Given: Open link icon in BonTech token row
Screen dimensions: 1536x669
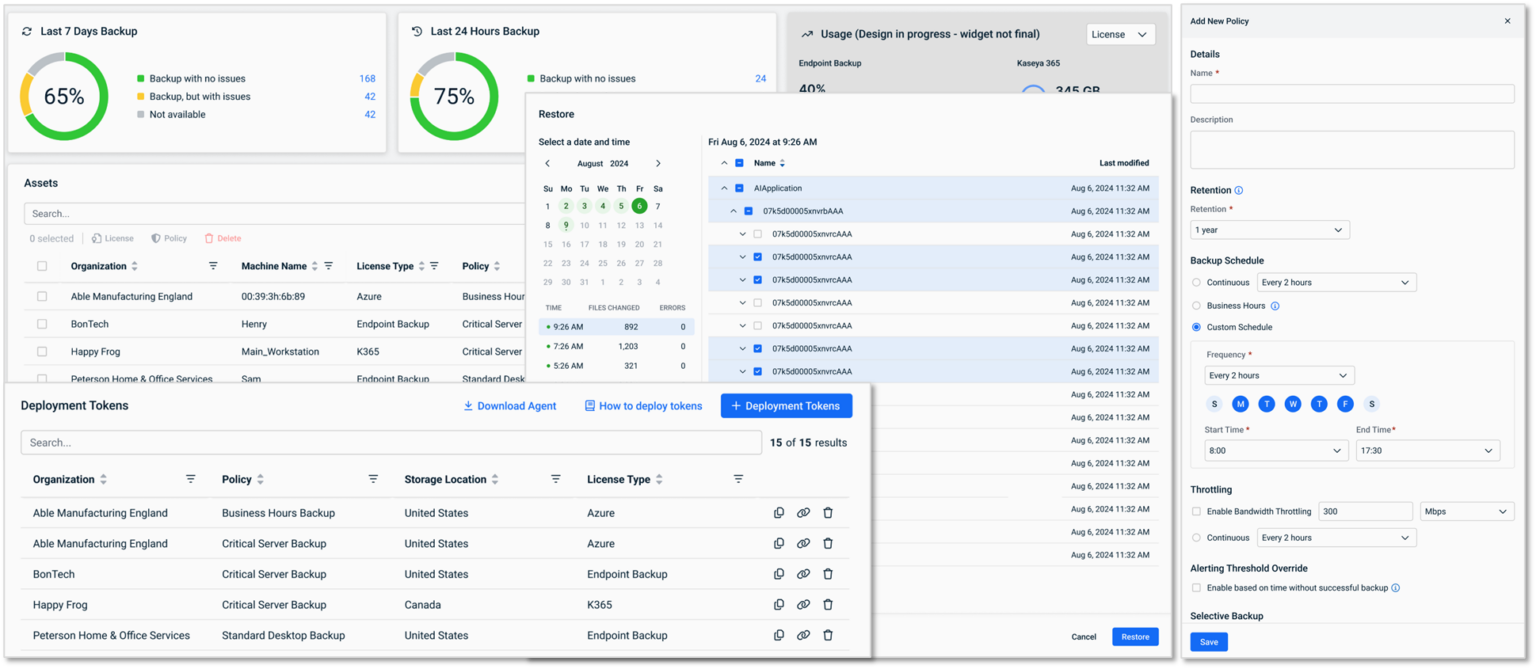Looking at the screenshot, I should pyautogui.click(x=803, y=574).
